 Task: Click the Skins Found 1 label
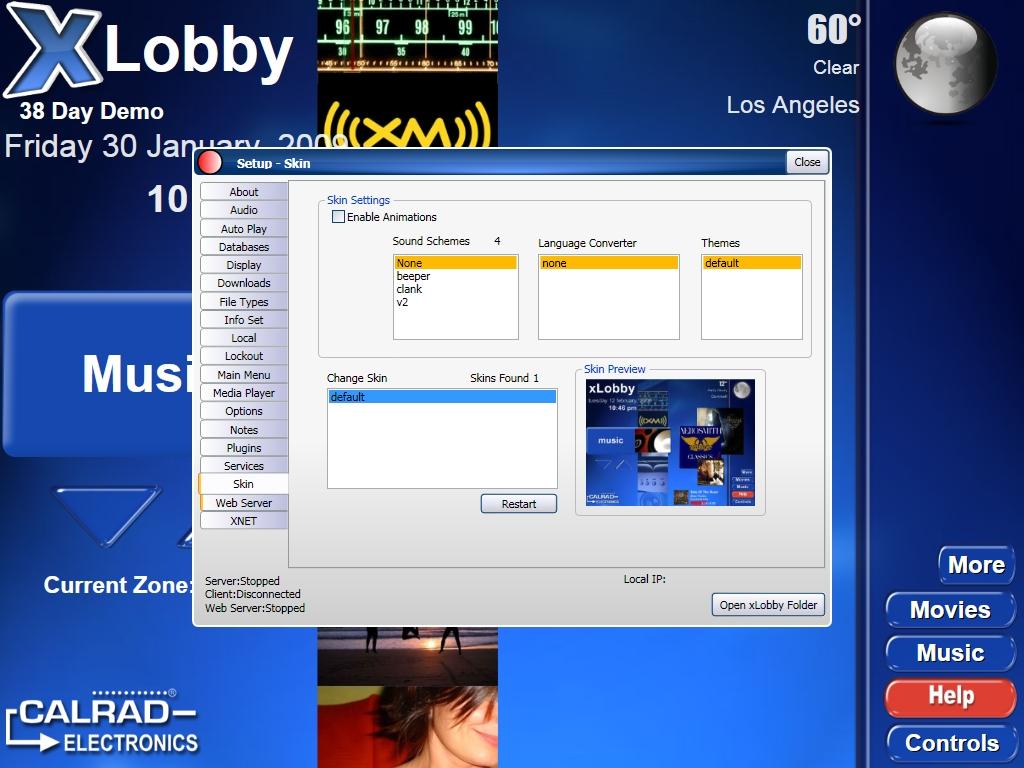coord(504,377)
